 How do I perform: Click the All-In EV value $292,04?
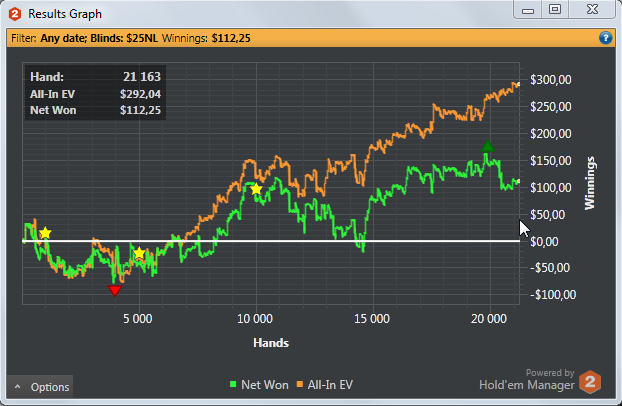click(x=140, y=94)
